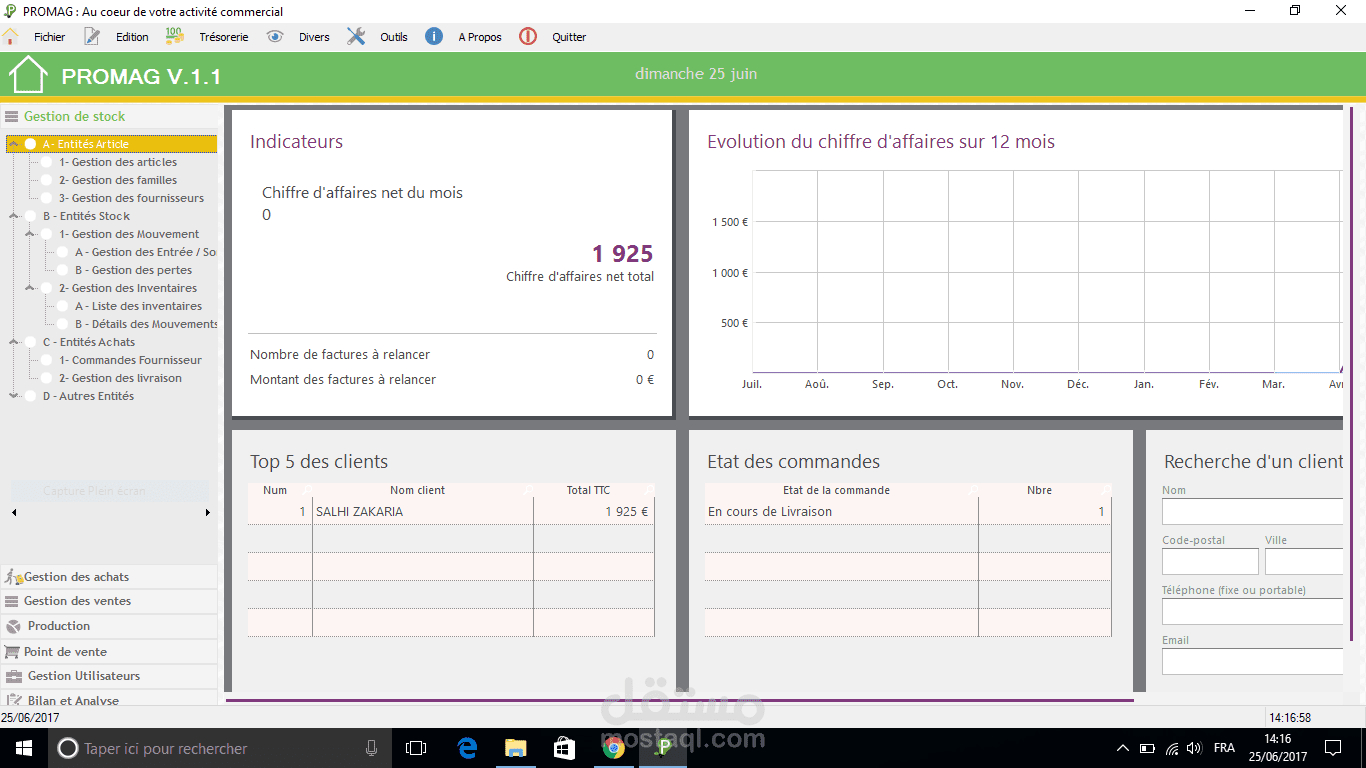The width and height of the screenshot is (1366, 768).
Task: Click the house icon in the green PROMAG banner
Action: pyautogui.click(x=28, y=75)
